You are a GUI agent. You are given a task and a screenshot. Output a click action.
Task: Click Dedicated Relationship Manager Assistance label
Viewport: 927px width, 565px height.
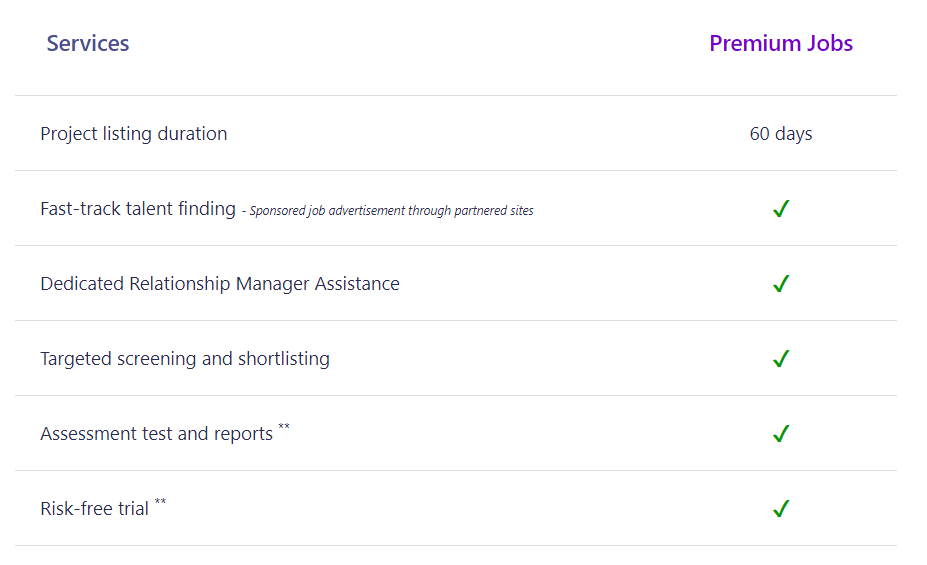coord(220,284)
